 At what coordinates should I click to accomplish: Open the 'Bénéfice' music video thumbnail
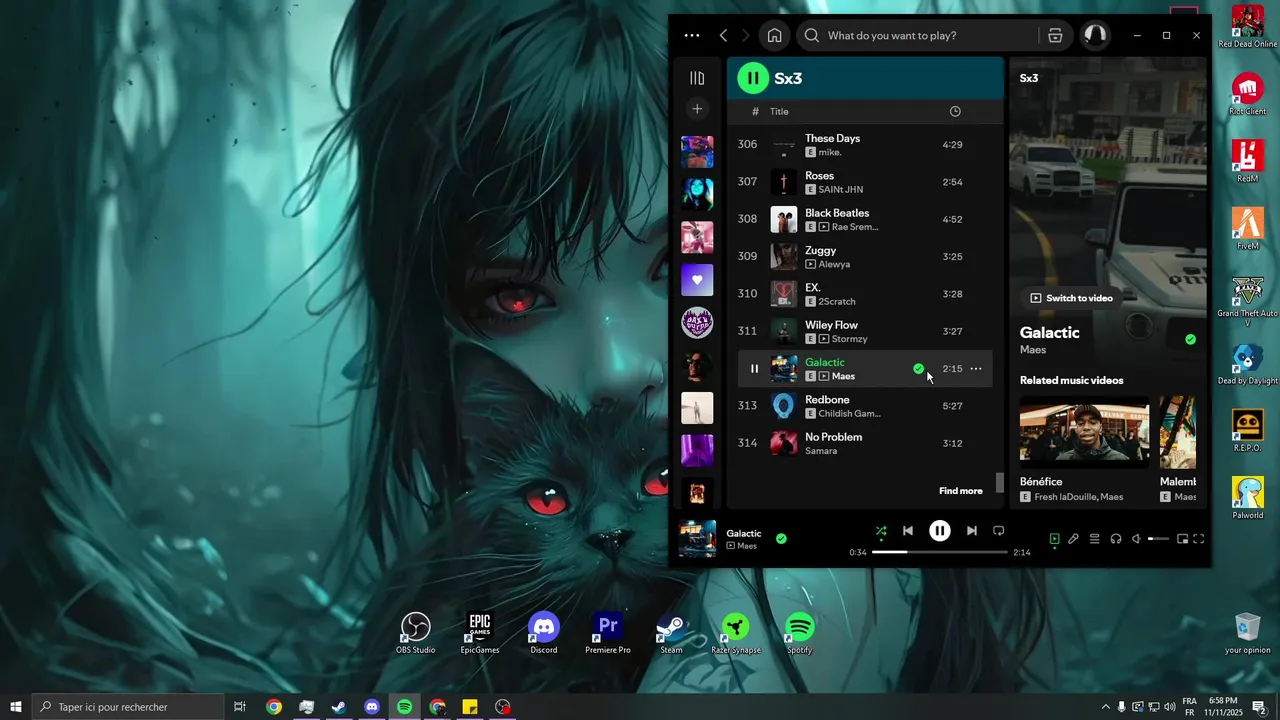pyautogui.click(x=1084, y=432)
